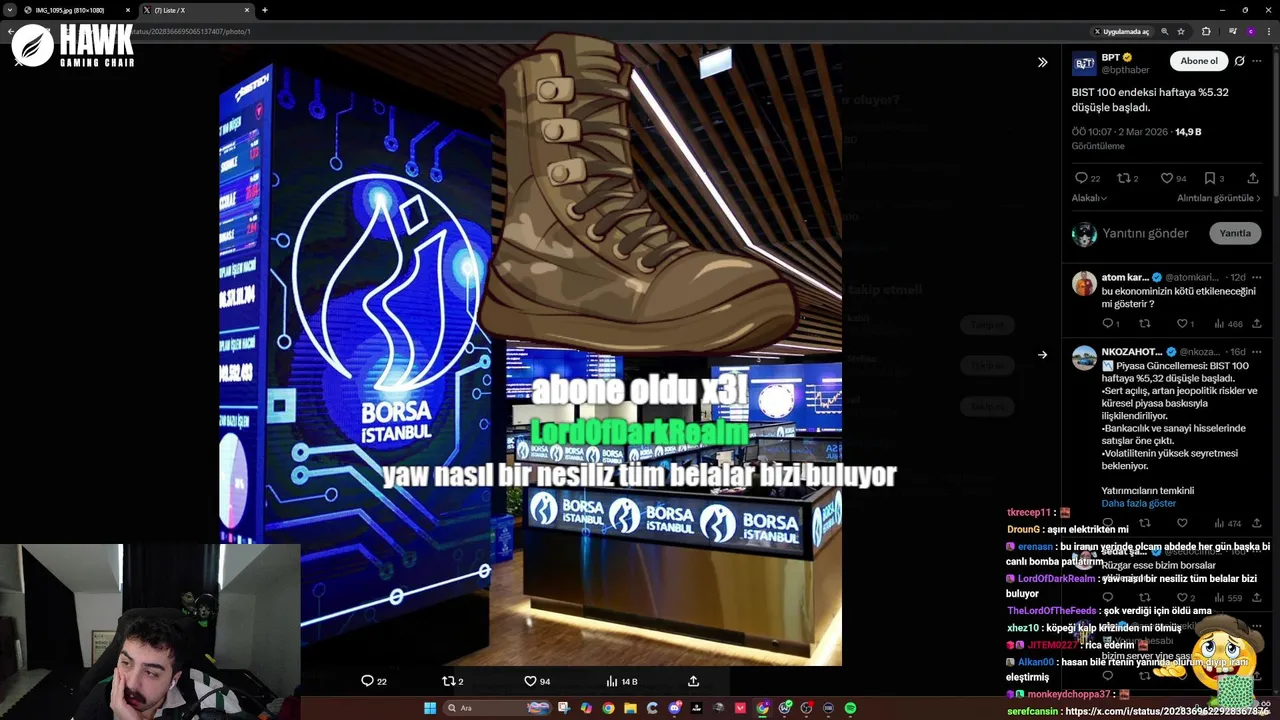The image size is (1280, 720).
Task: Open more options on the BPT post
Action: click(x=1257, y=61)
